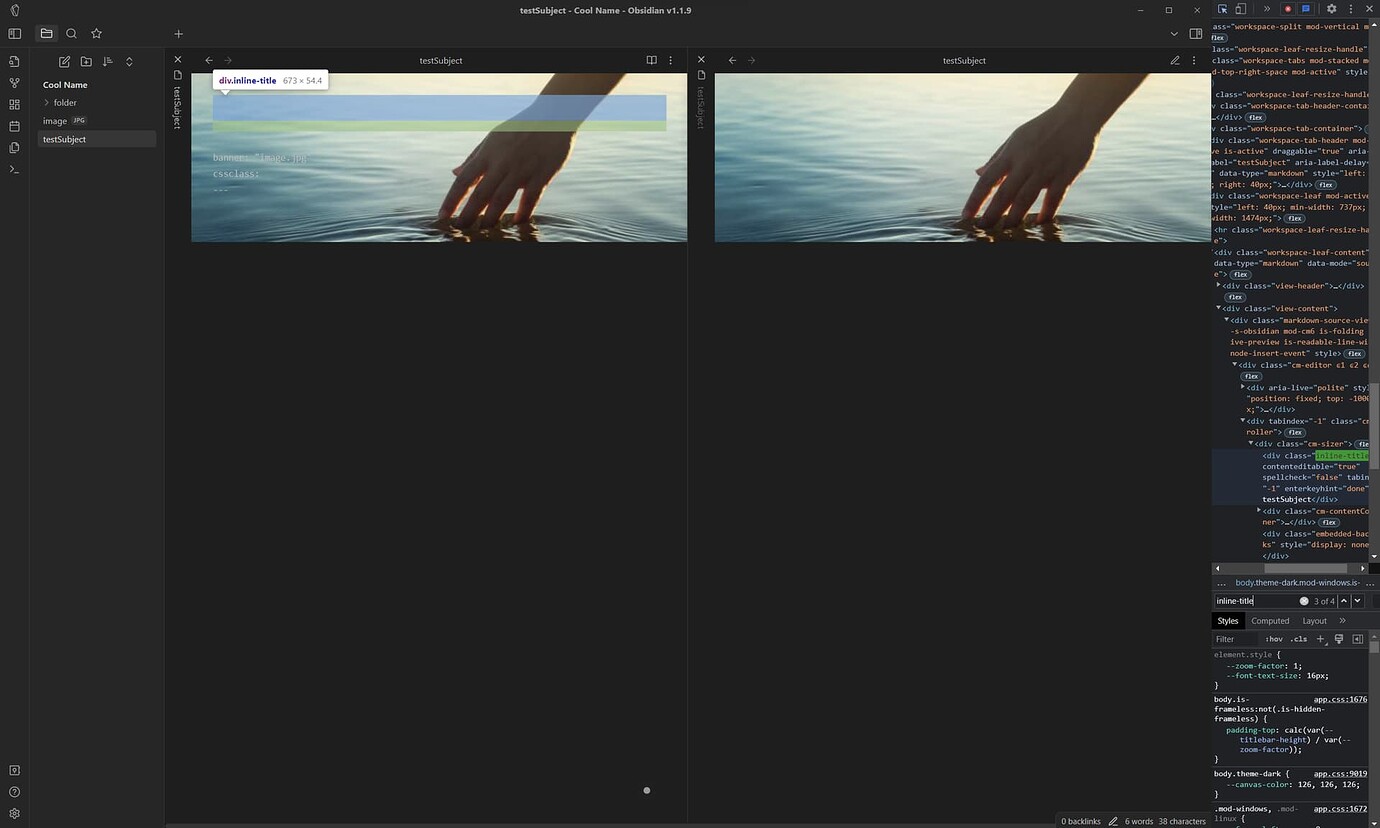This screenshot has height=828, width=1380.
Task: Open the tab list dropdown chevron
Action: coord(1174,33)
